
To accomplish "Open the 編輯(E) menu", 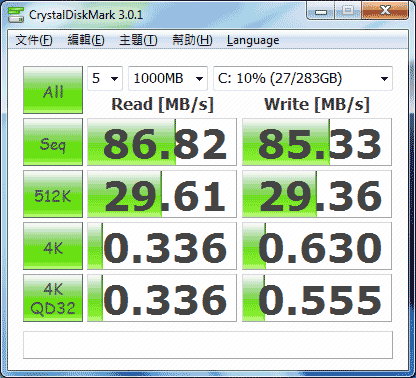I will pyautogui.click(x=86, y=40).
